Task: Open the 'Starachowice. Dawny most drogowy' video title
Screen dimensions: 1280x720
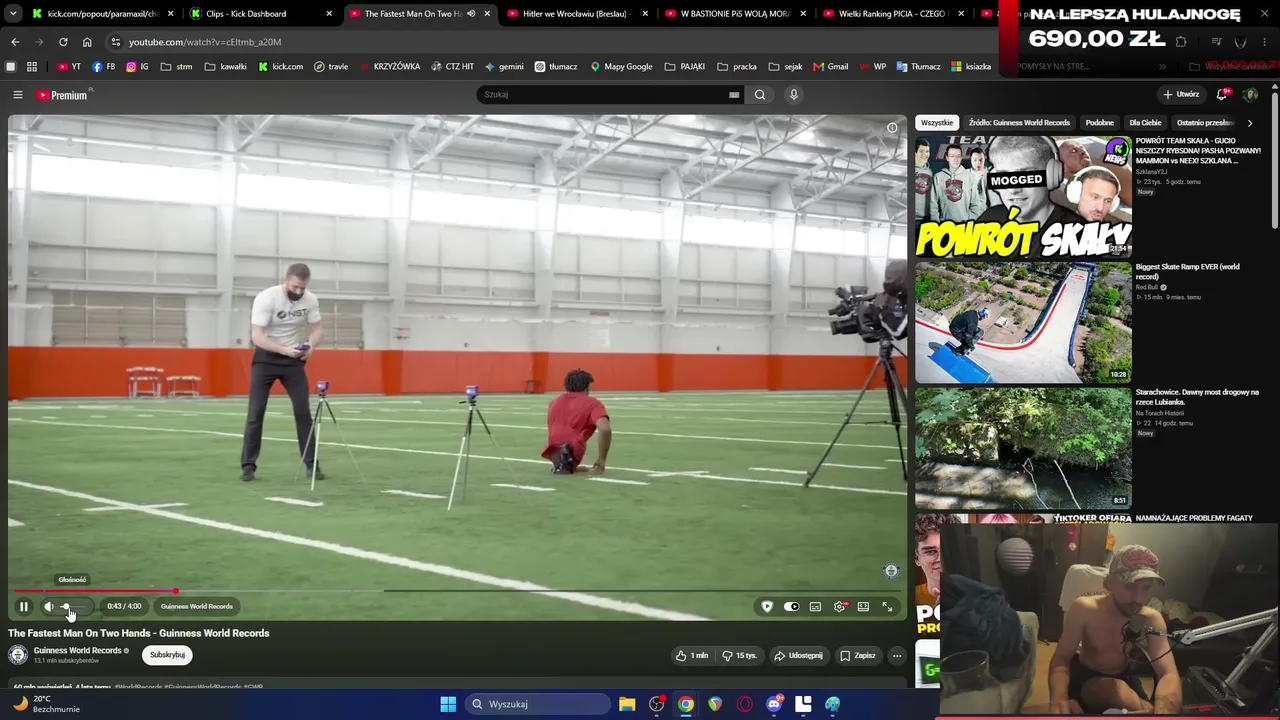Action: pos(1197,397)
